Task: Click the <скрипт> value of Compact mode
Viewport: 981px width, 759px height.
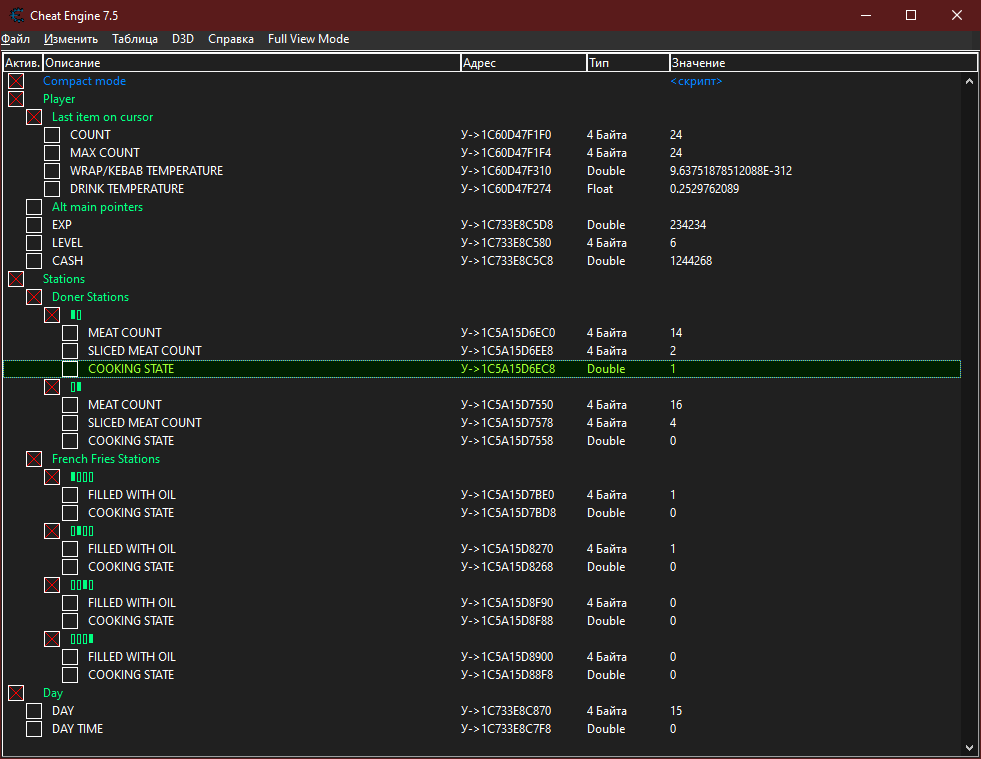Action: coord(696,81)
